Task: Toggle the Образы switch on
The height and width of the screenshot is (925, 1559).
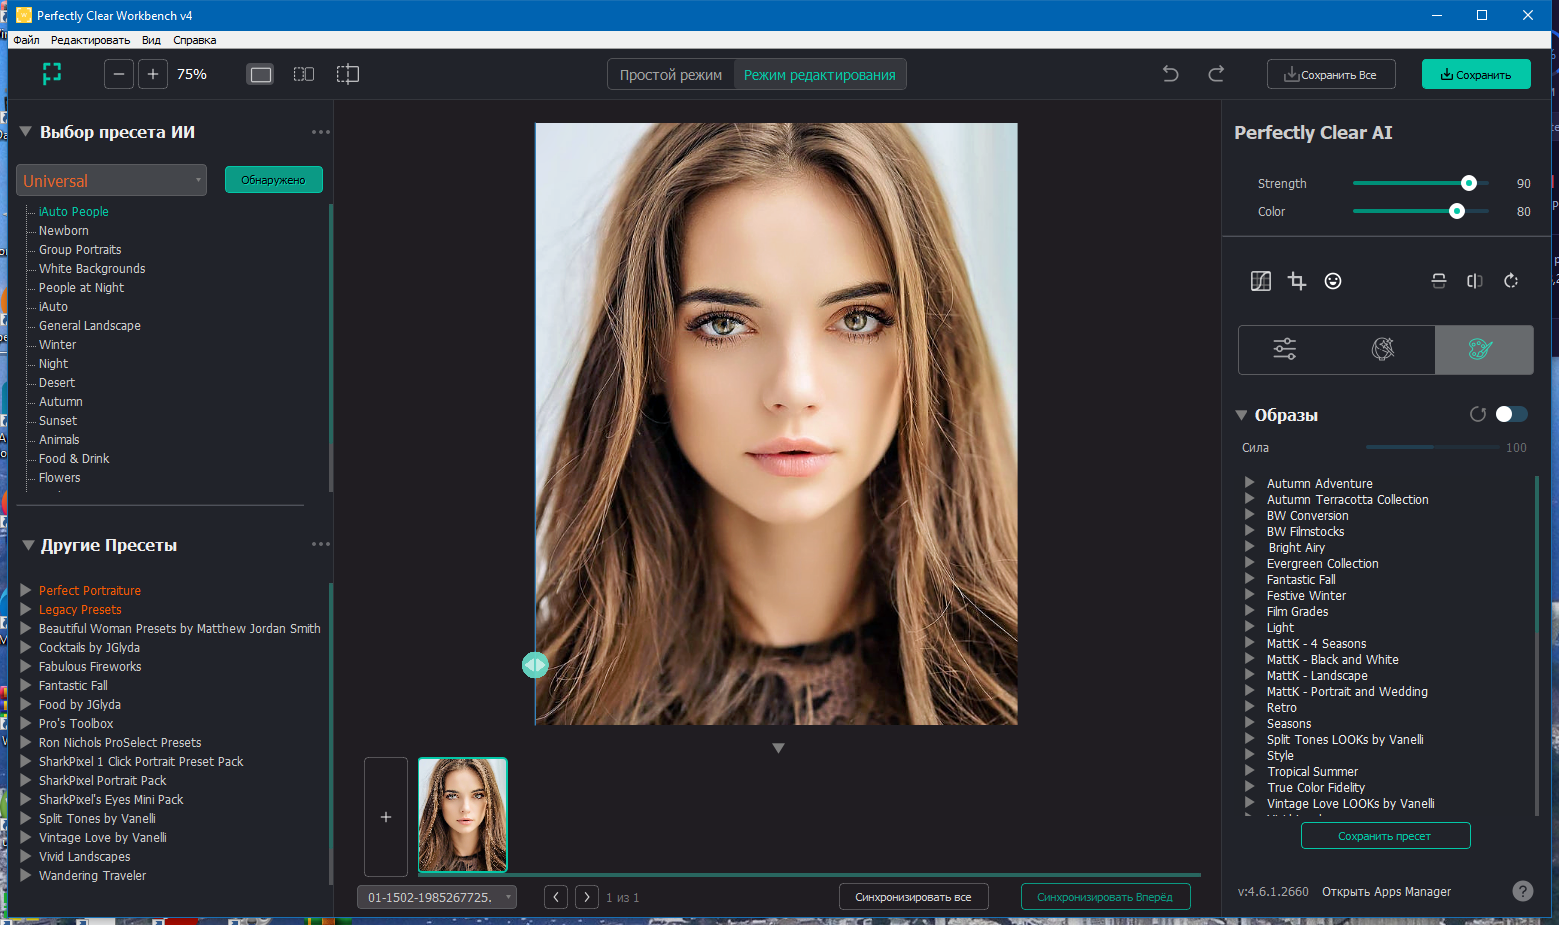Action: tap(1511, 414)
